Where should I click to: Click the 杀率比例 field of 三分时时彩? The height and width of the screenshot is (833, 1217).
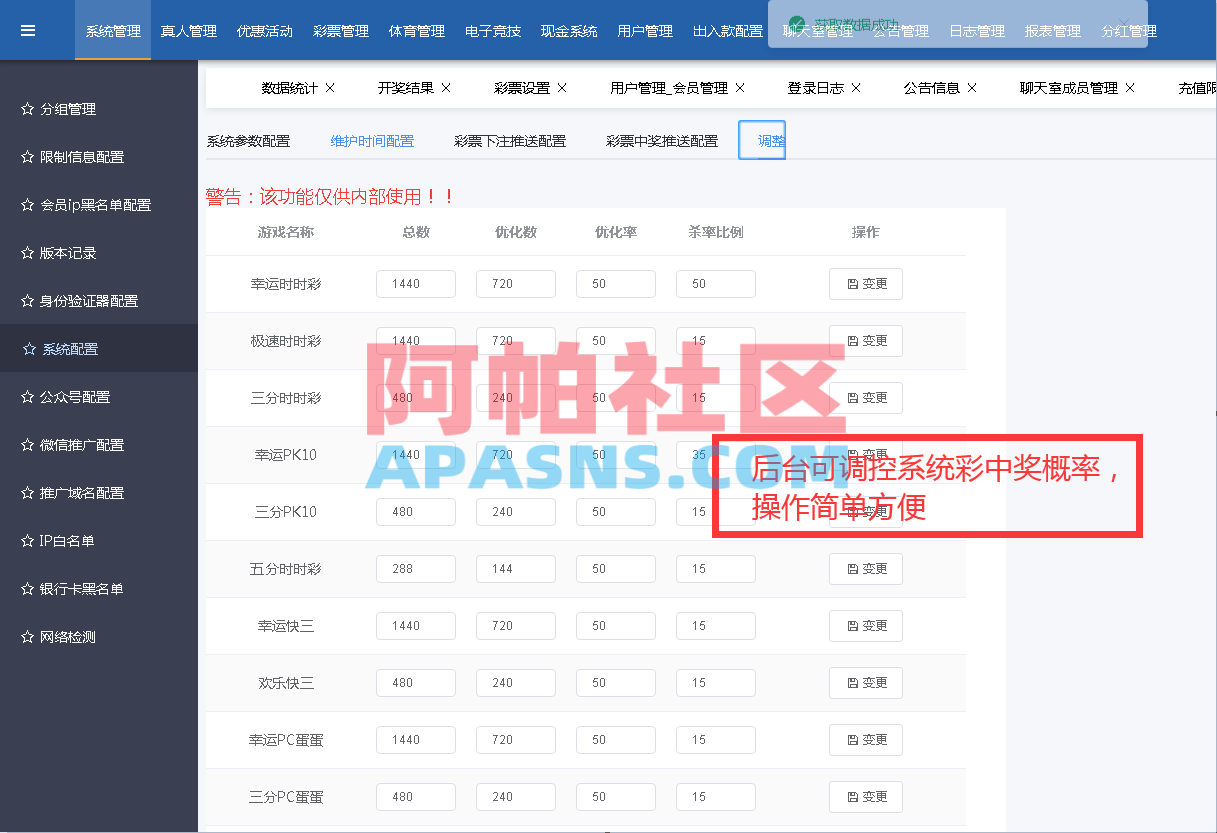715,397
